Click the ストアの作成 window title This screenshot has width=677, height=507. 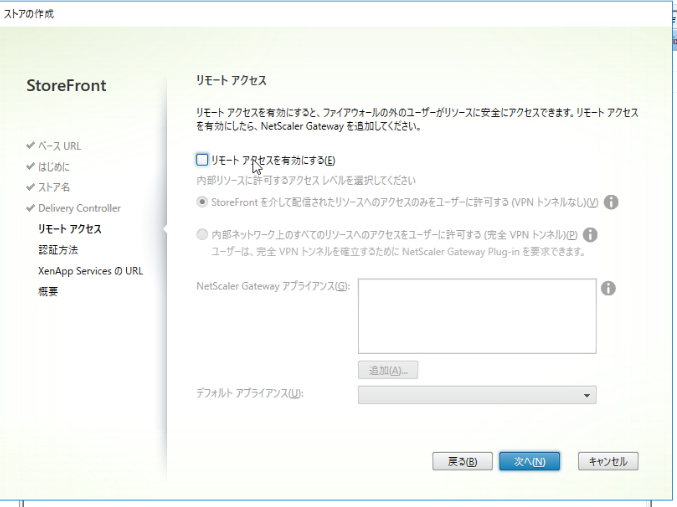(x=29, y=14)
